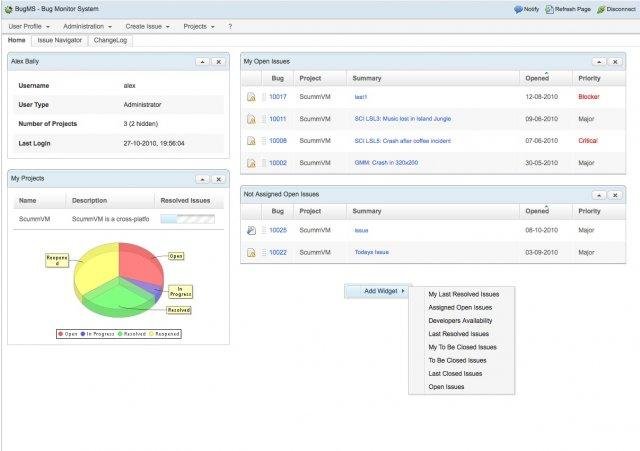This screenshot has height=451, width=640.
Task: Expand the Add Widget submenu button
Action: [x=378, y=291]
